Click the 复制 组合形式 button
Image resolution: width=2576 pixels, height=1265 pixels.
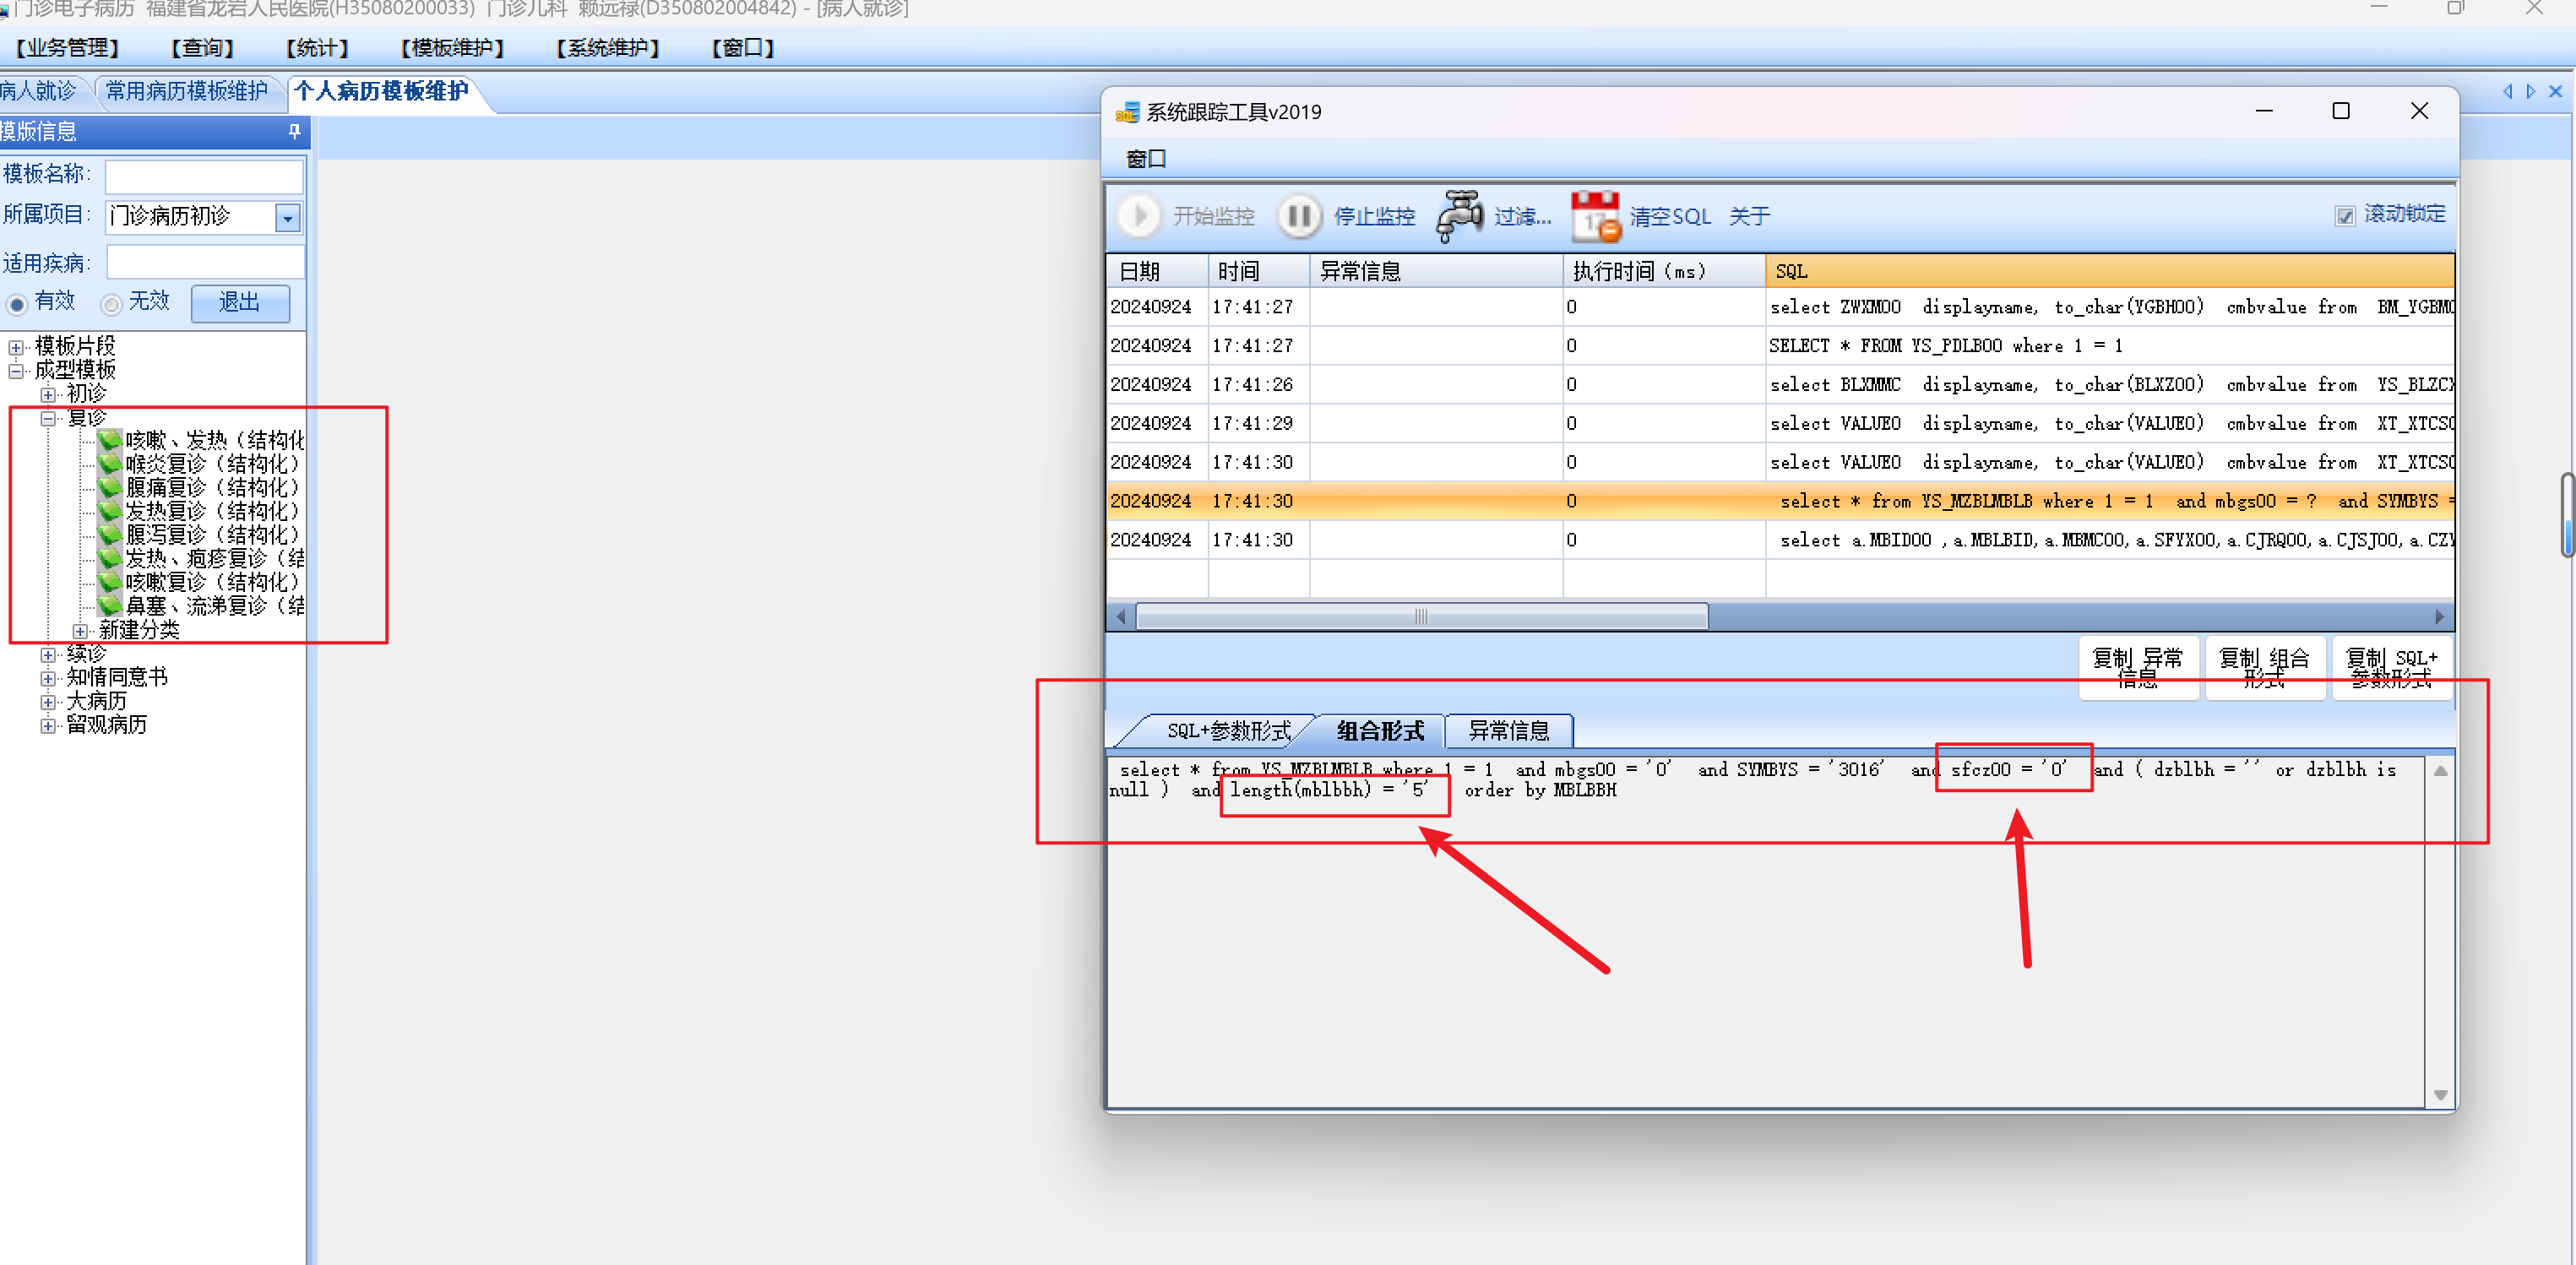(2264, 667)
